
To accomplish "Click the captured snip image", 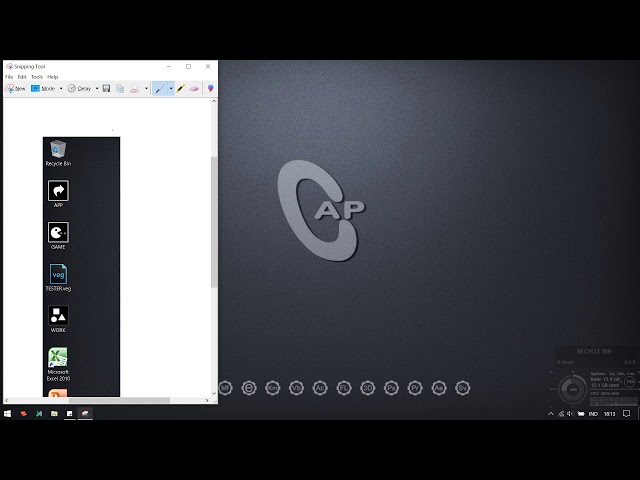I will pyautogui.click(x=81, y=267).
